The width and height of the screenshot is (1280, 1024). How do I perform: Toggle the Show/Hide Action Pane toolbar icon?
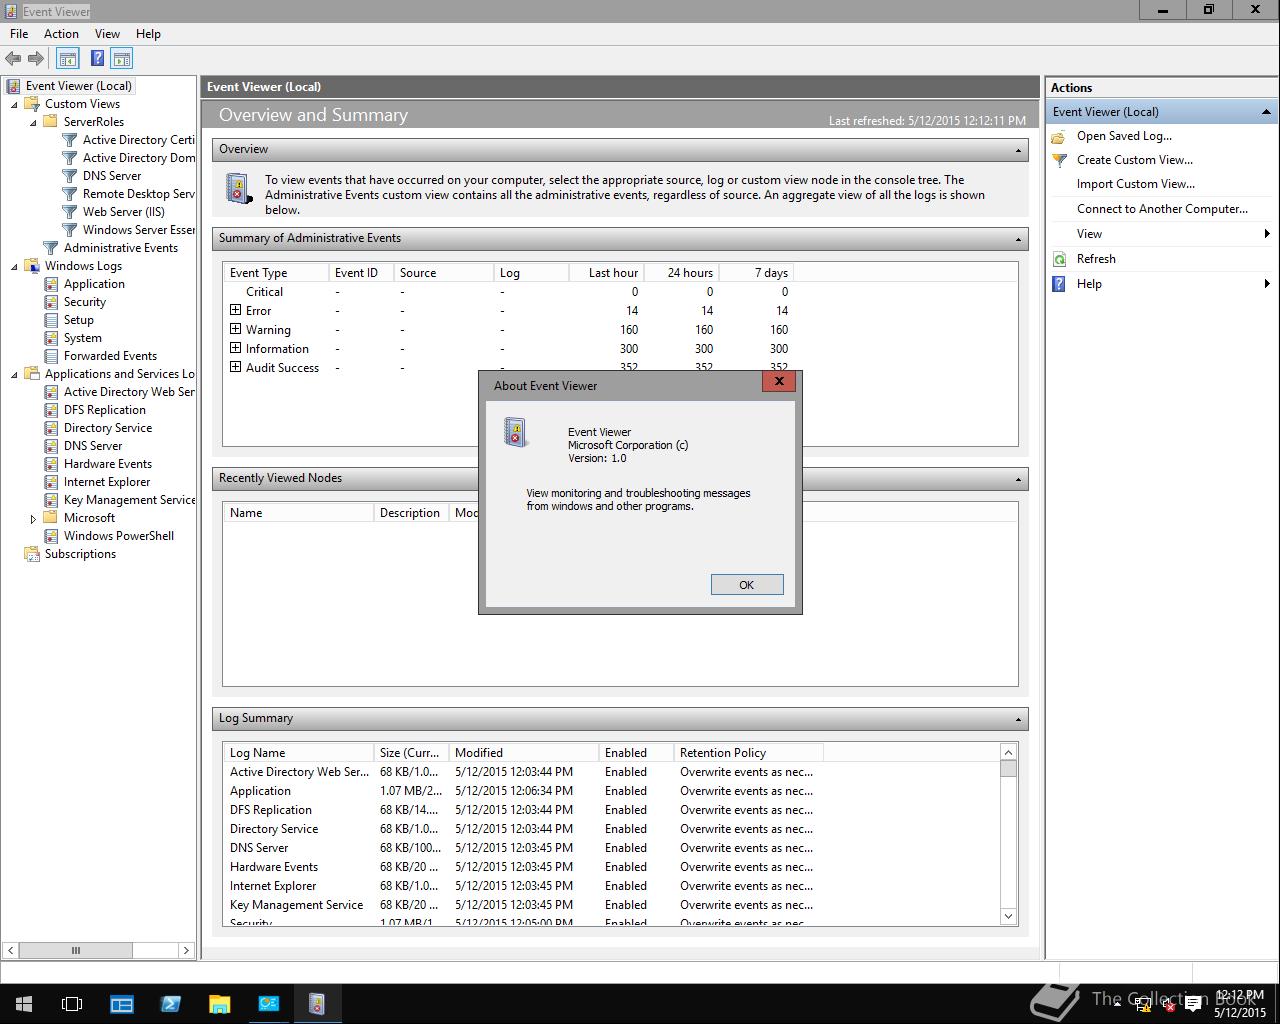point(122,59)
